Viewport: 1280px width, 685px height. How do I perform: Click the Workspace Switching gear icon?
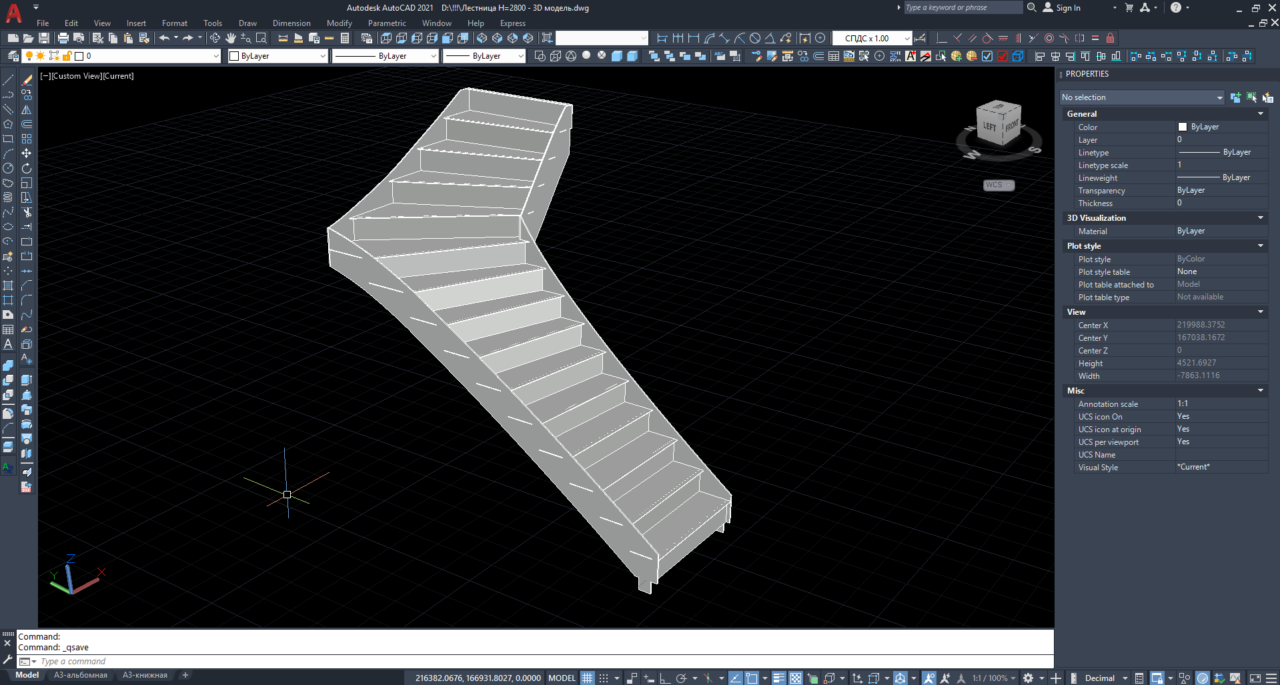[1028, 677]
